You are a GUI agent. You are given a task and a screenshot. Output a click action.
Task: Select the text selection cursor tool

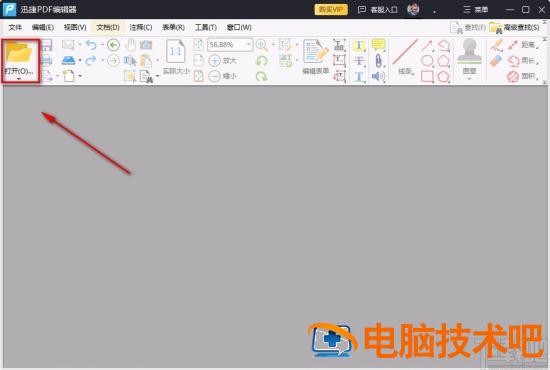pos(130,60)
